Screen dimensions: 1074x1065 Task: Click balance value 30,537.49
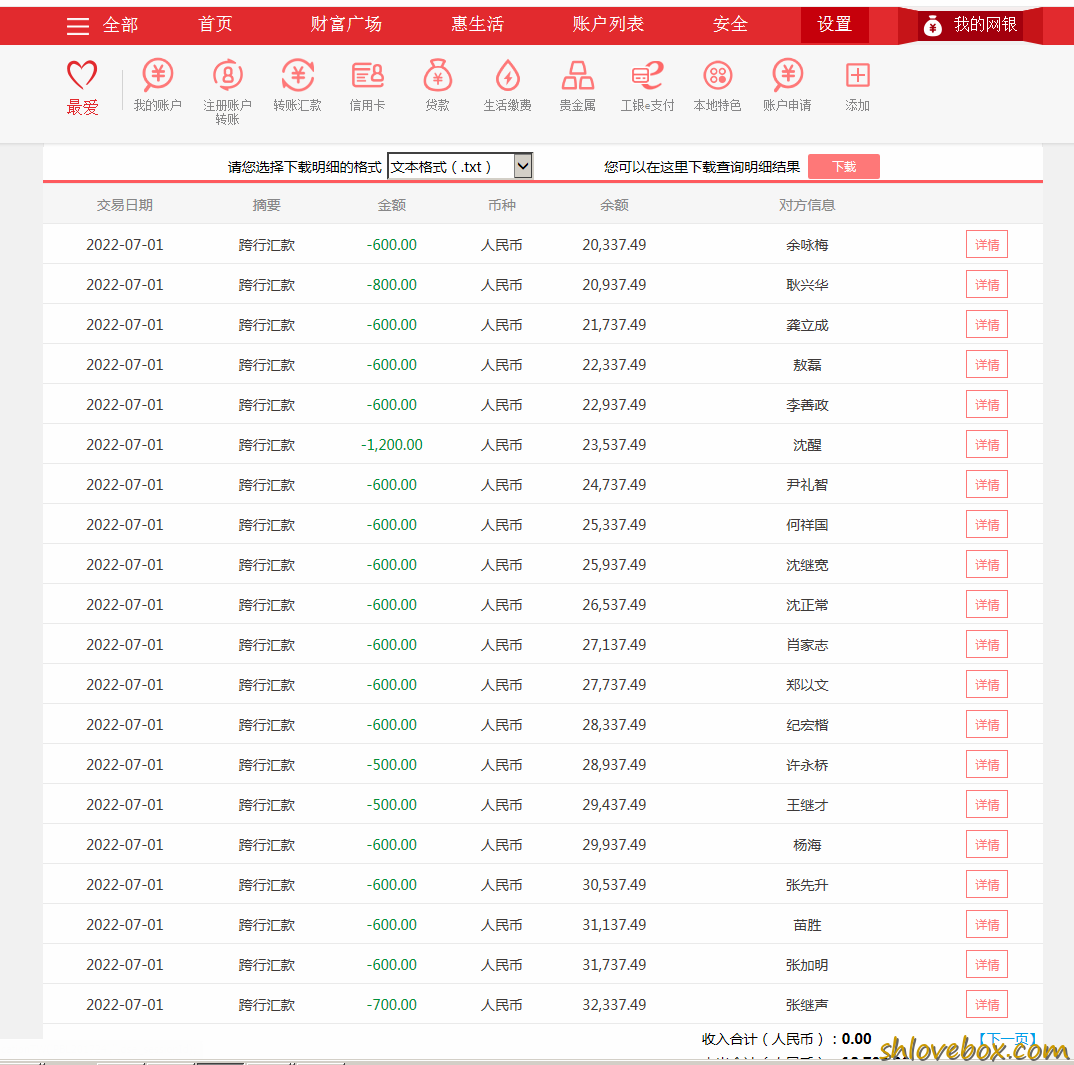[614, 884]
